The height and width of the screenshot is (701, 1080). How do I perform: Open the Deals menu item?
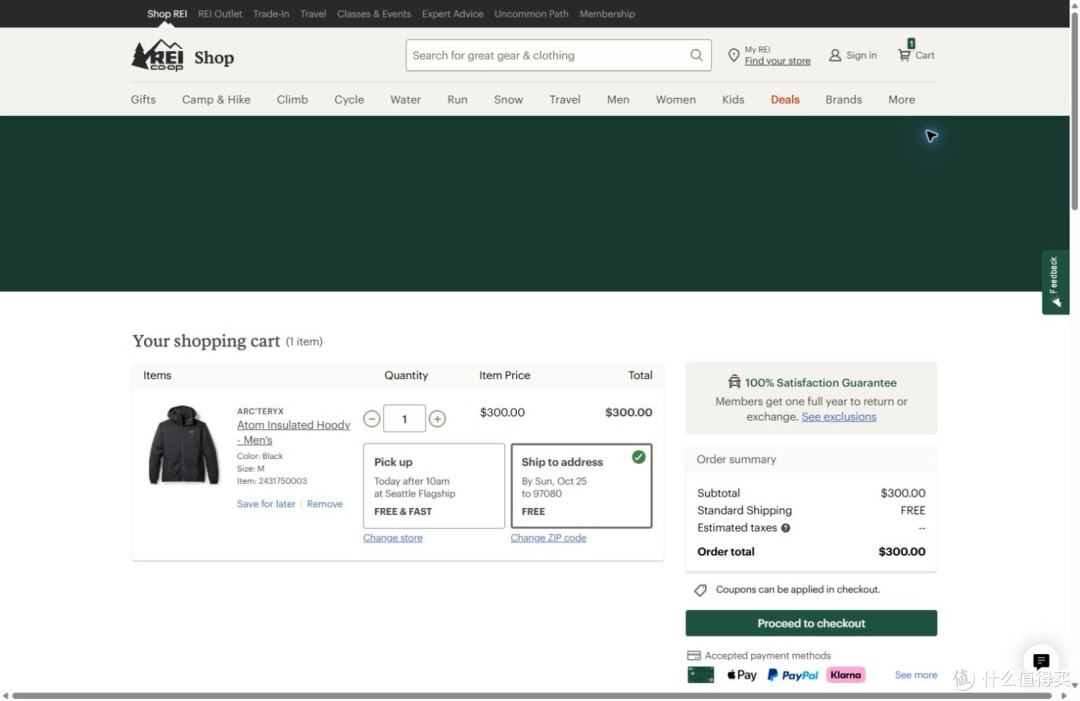(785, 100)
